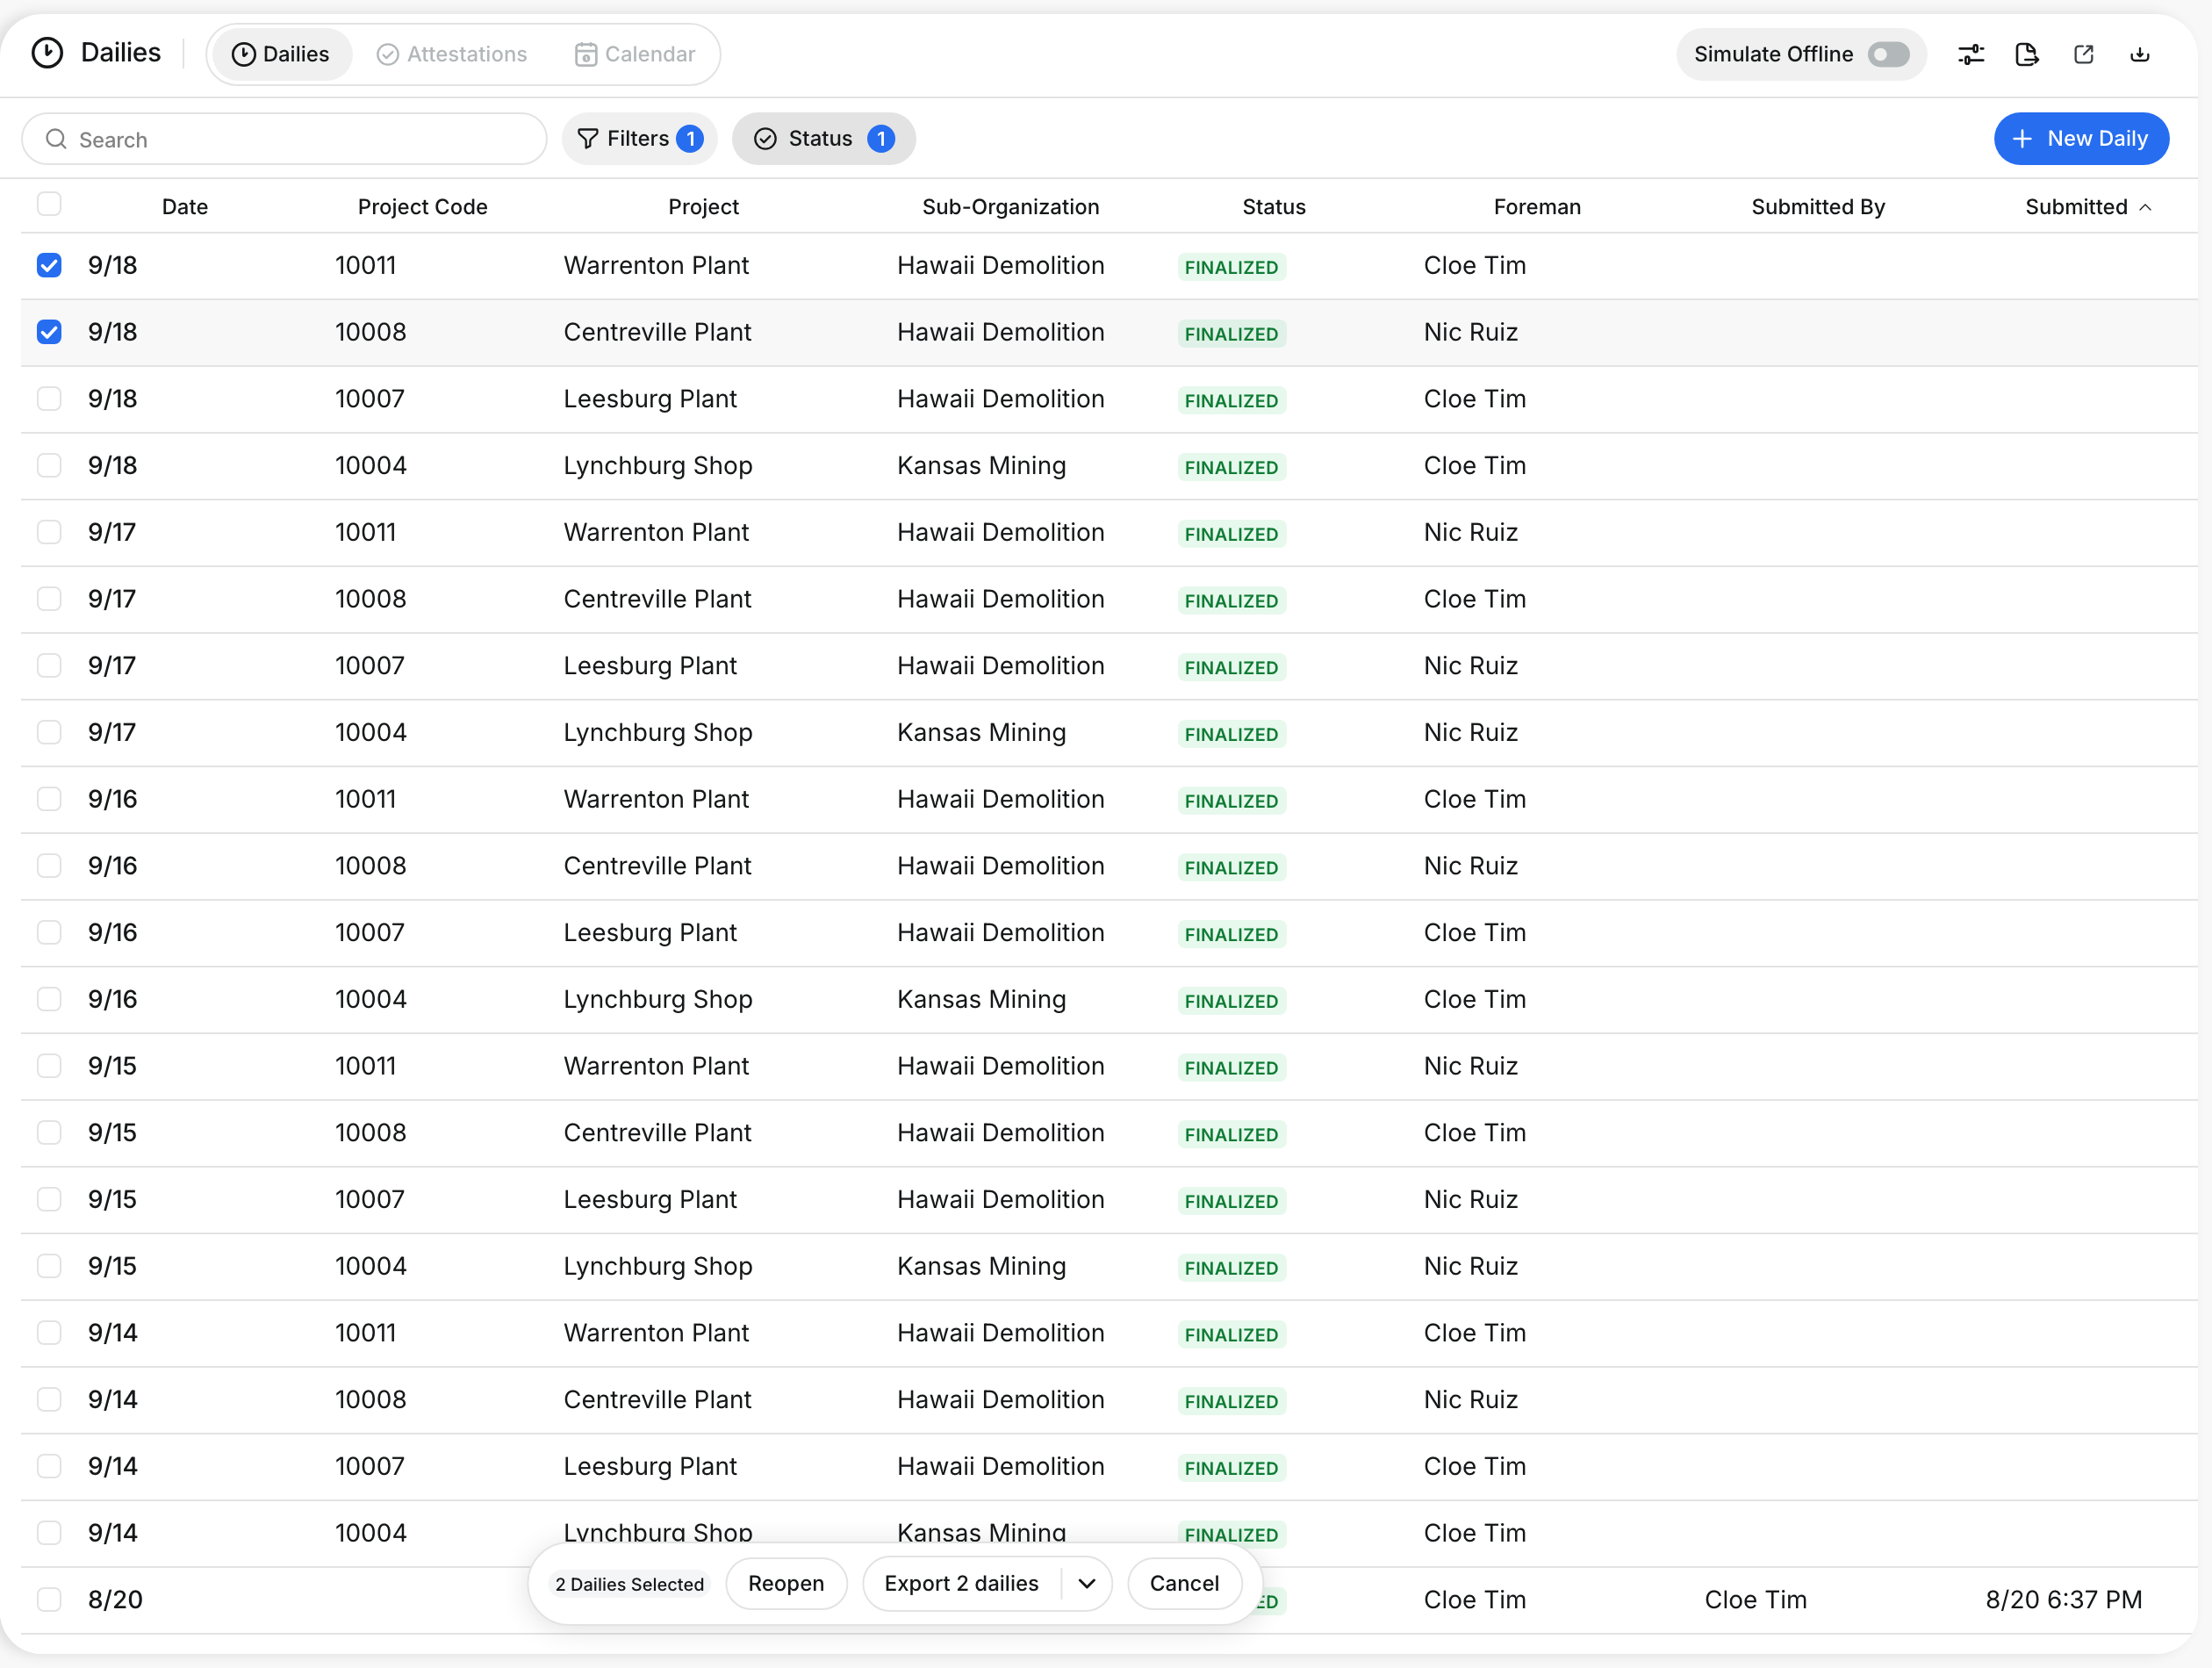Expand export options chevron next to Export
The image size is (2212, 1668).
tap(1087, 1583)
